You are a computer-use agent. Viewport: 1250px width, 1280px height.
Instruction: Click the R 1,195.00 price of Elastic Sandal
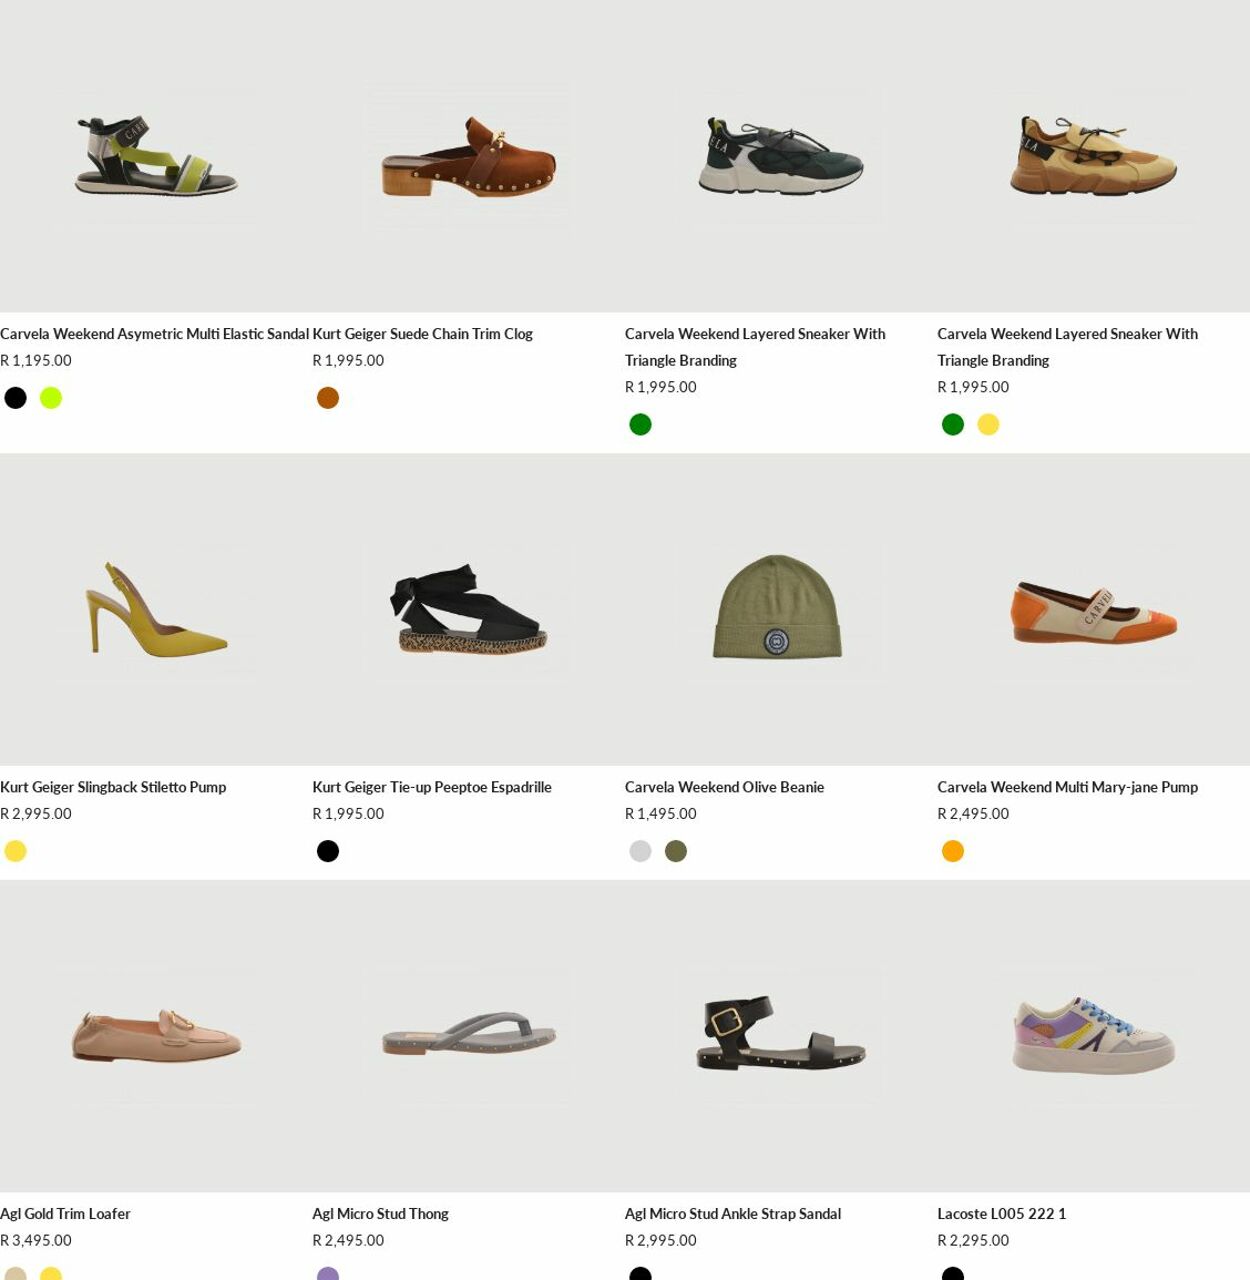point(36,361)
